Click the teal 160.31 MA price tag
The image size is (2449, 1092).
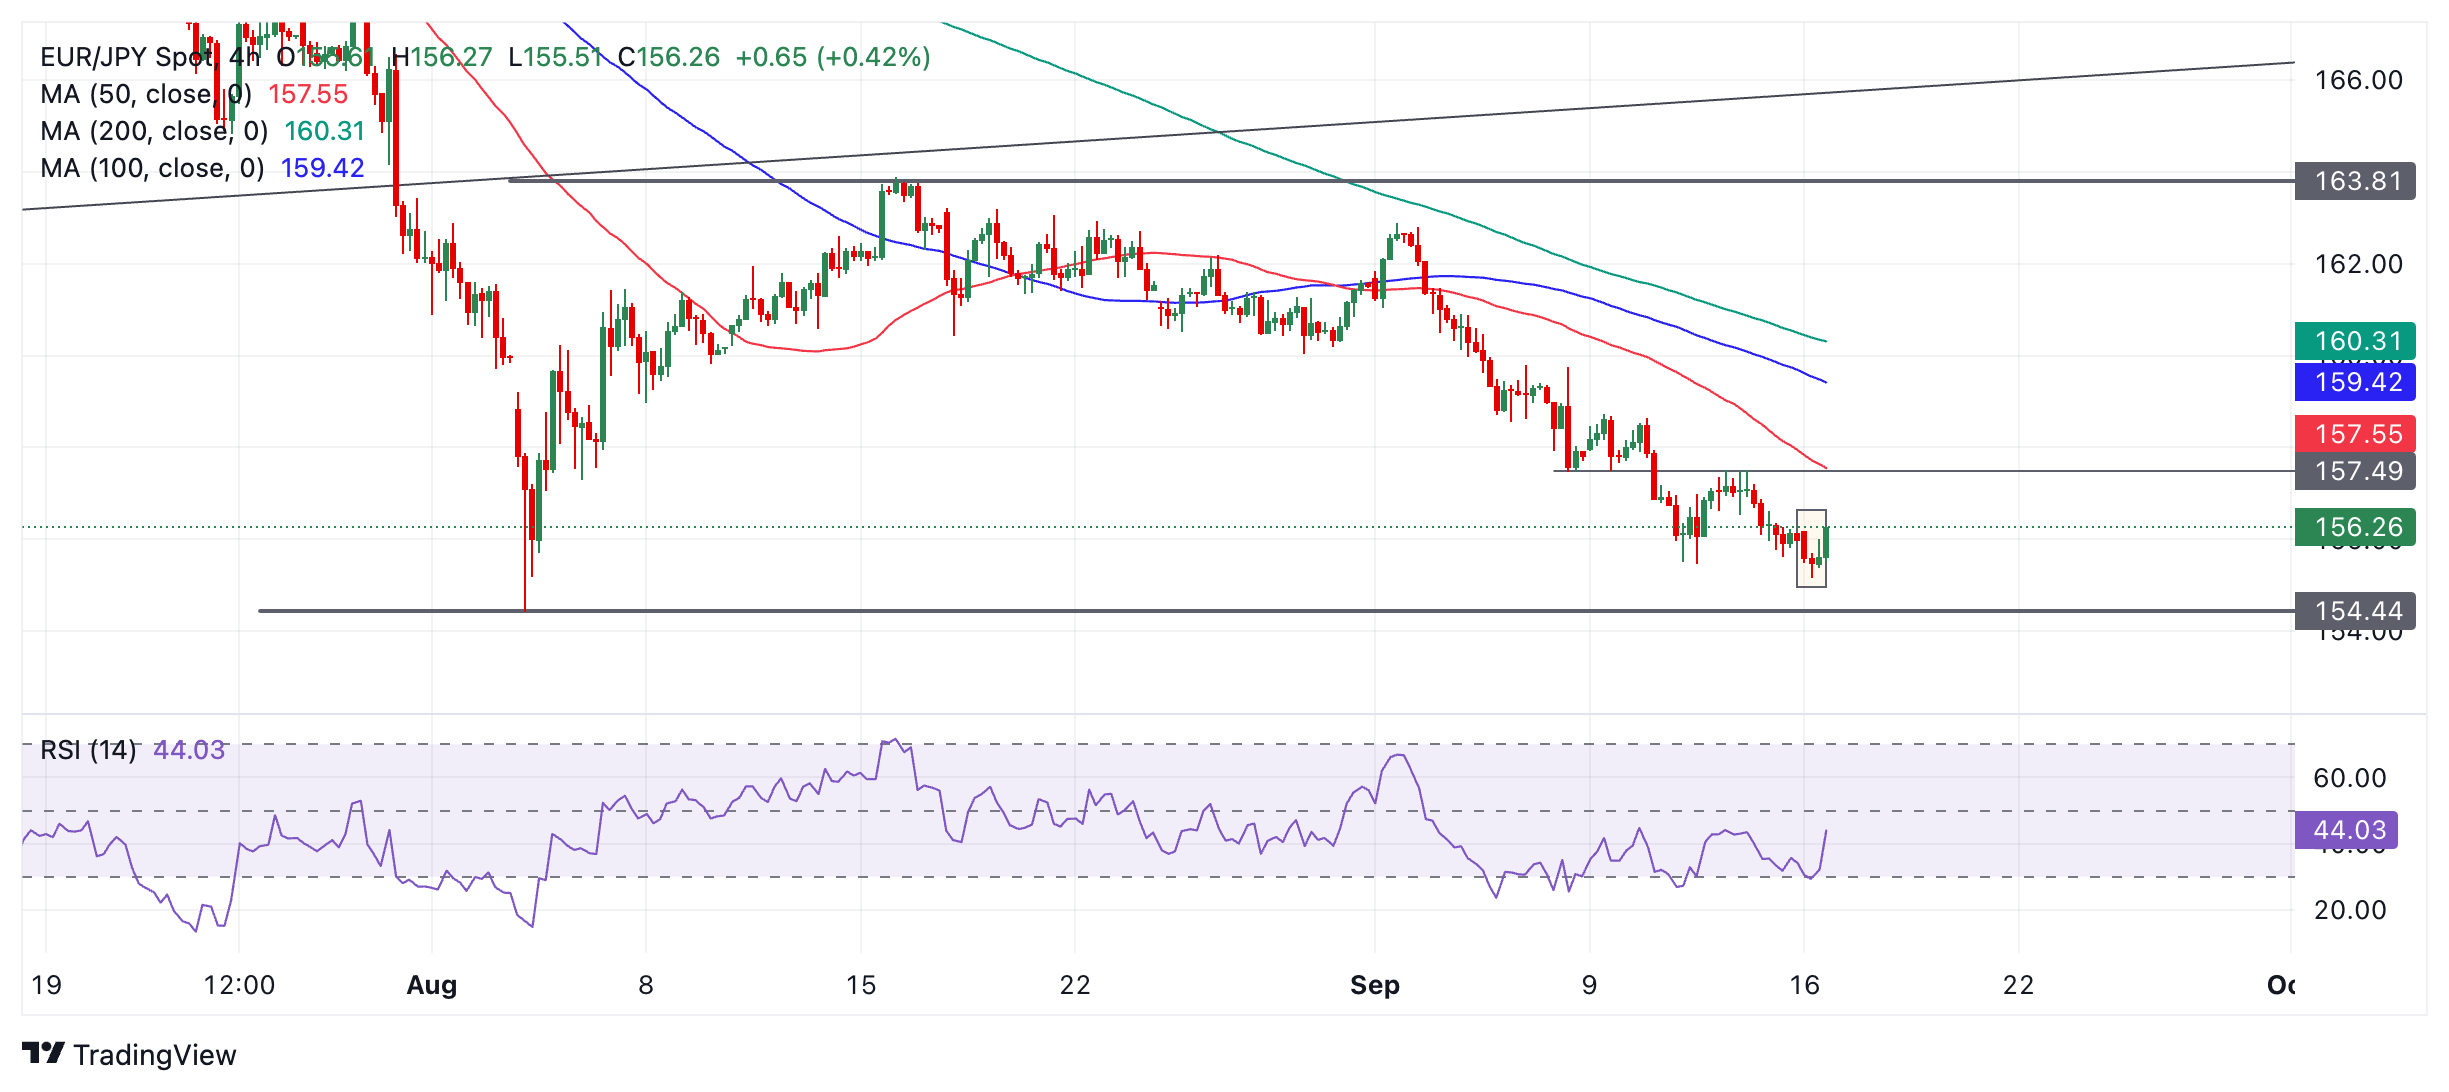point(2354,341)
